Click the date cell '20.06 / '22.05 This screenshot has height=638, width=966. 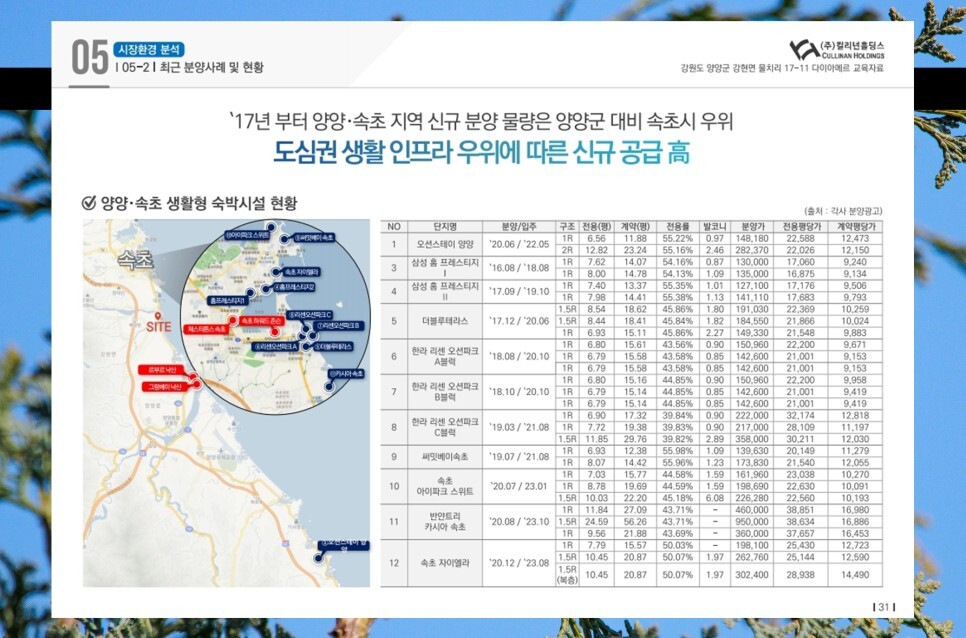(x=519, y=244)
